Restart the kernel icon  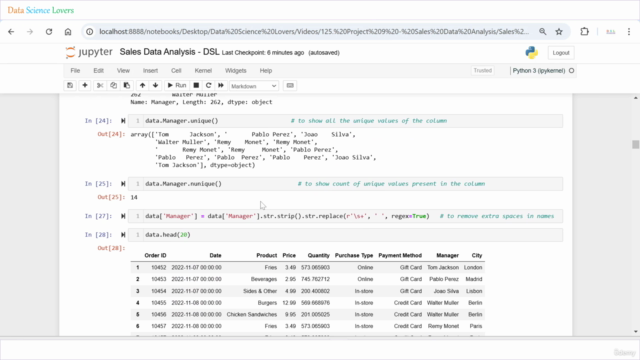click(209, 85)
